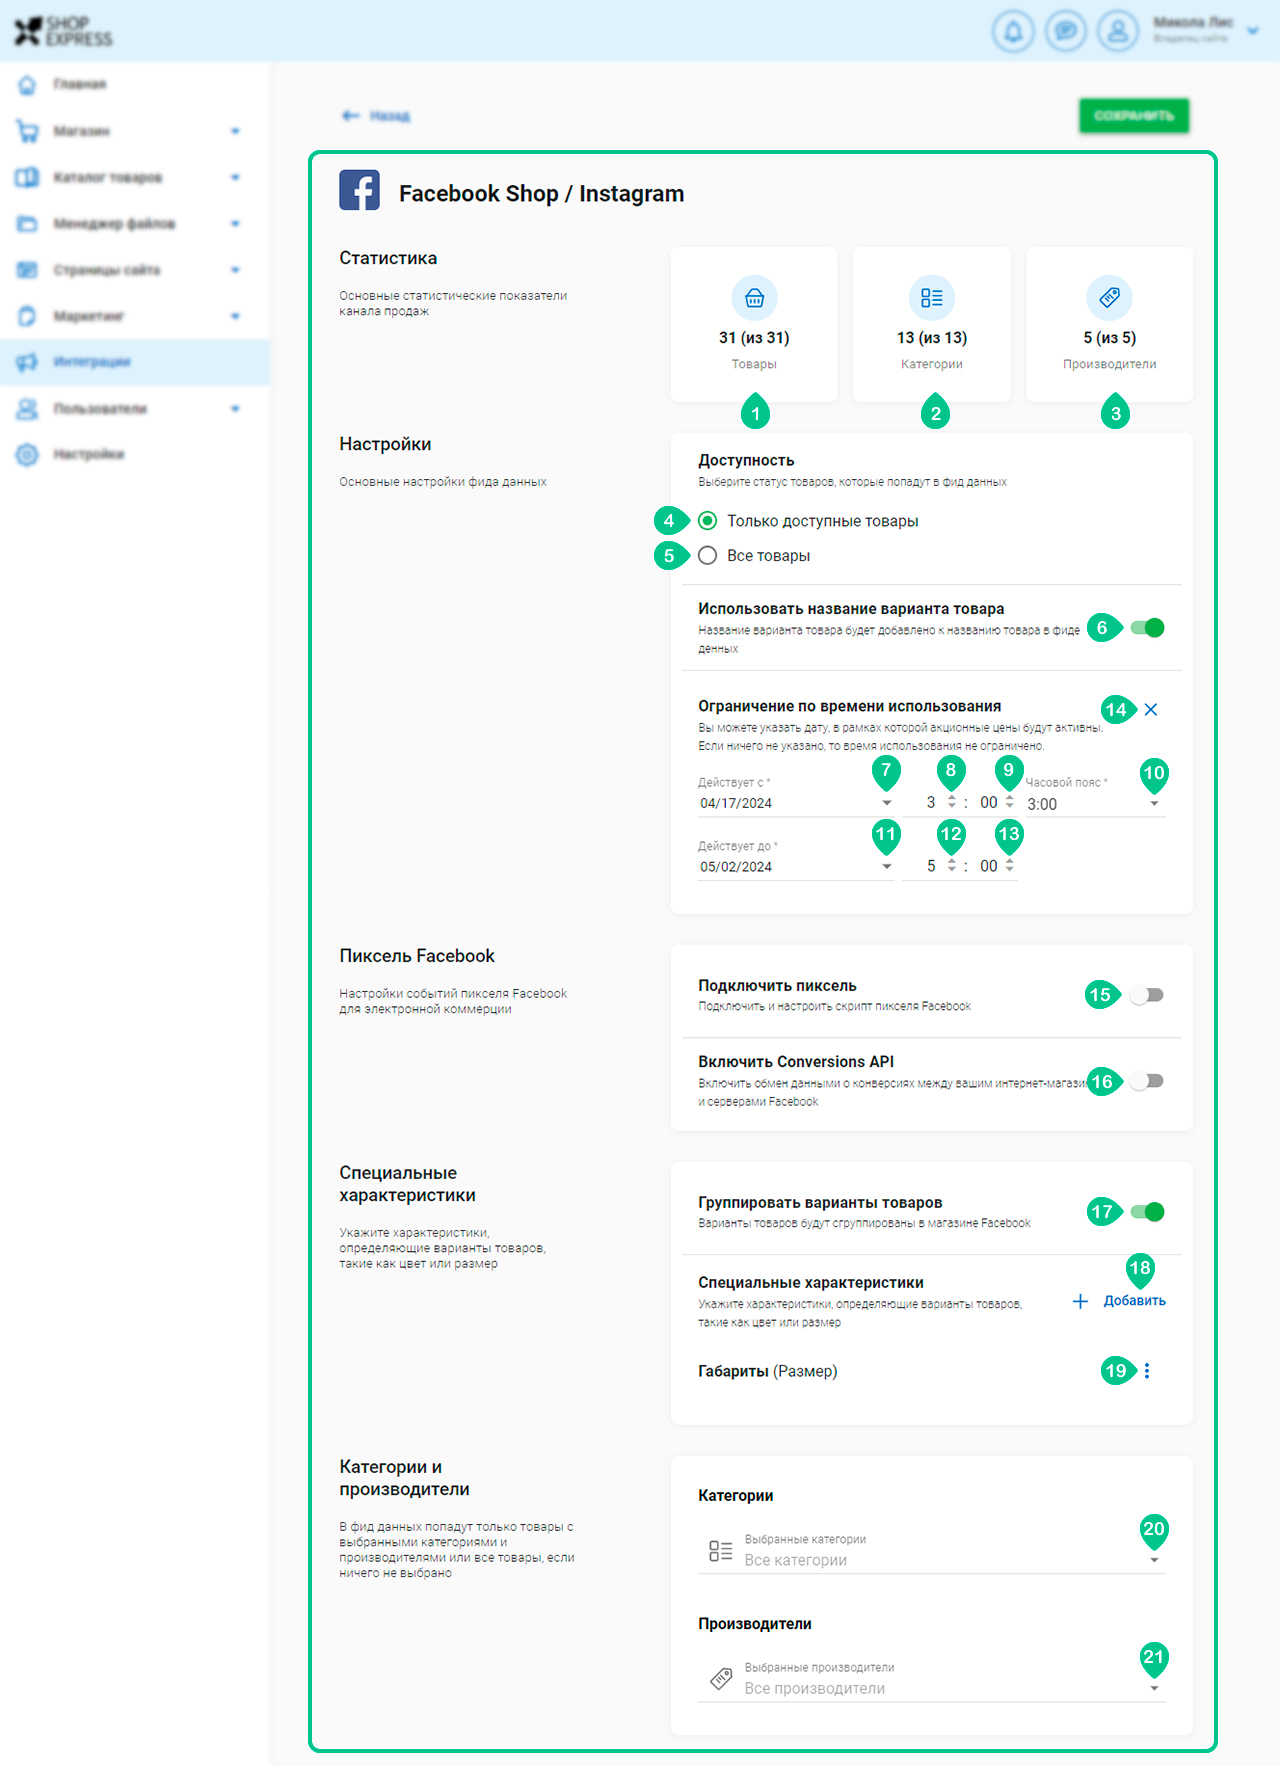Image resolution: width=1280 pixels, height=1766 pixels.
Task: Open the timezone 3:00 dropdown
Action: click(x=1154, y=804)
